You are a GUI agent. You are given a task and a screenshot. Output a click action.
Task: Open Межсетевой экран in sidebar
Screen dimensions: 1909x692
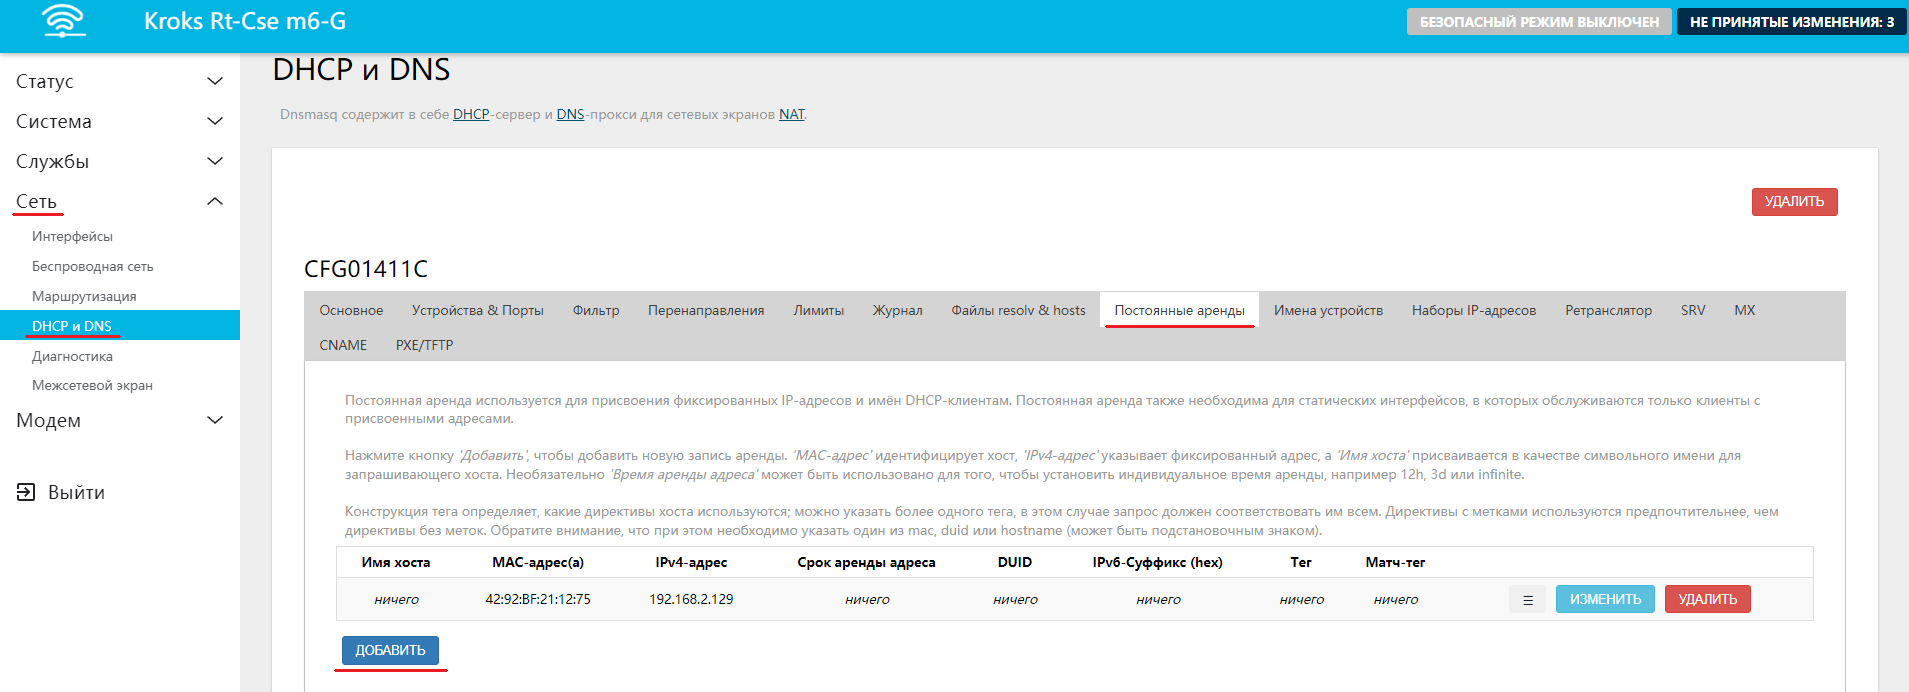point(92,385)
